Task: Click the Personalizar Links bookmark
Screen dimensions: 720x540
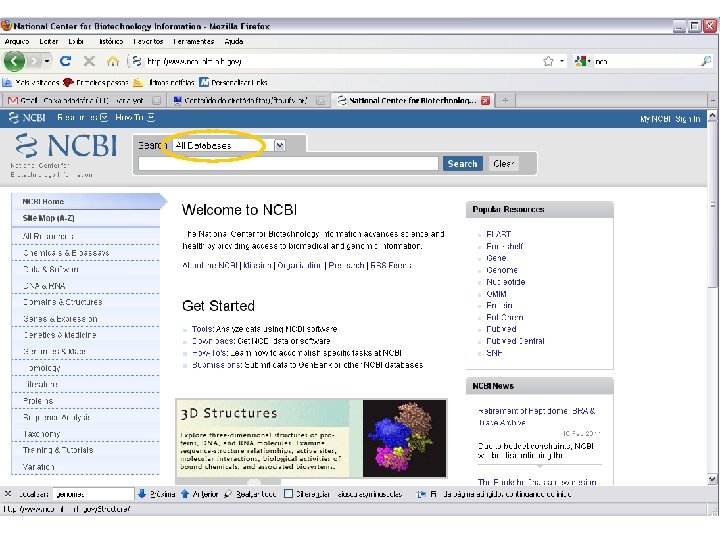Action: tap(234, 83)
